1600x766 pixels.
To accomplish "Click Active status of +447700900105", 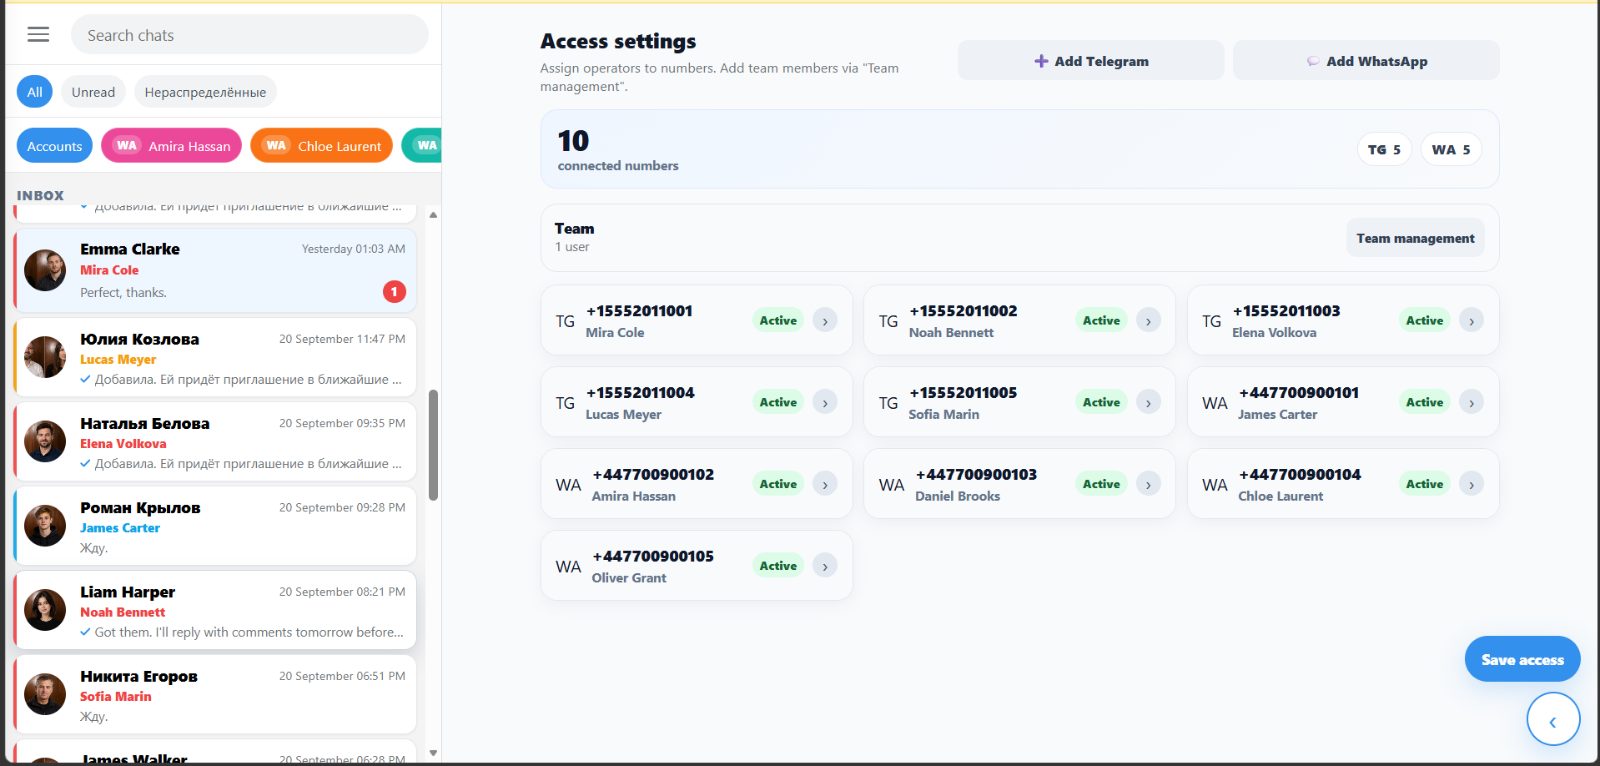I will [x=778, y=567].
